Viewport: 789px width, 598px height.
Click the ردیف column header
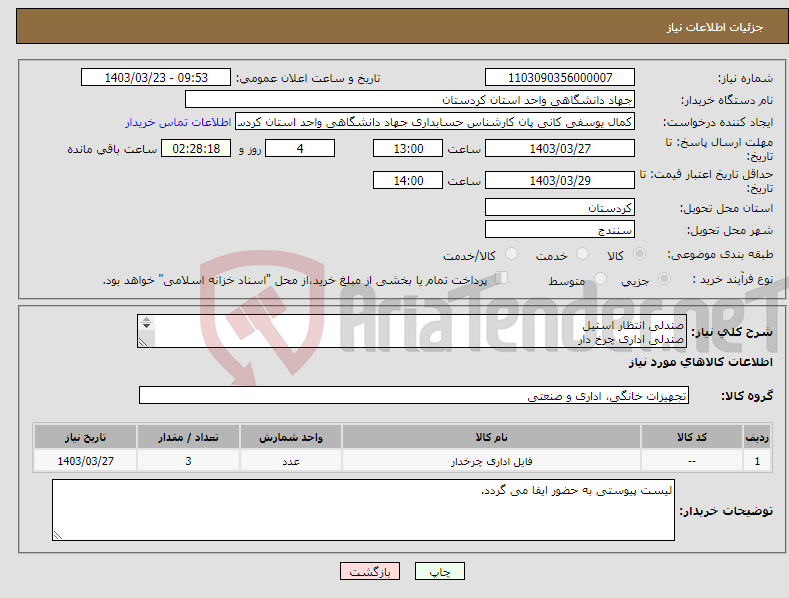click(757, 437)
